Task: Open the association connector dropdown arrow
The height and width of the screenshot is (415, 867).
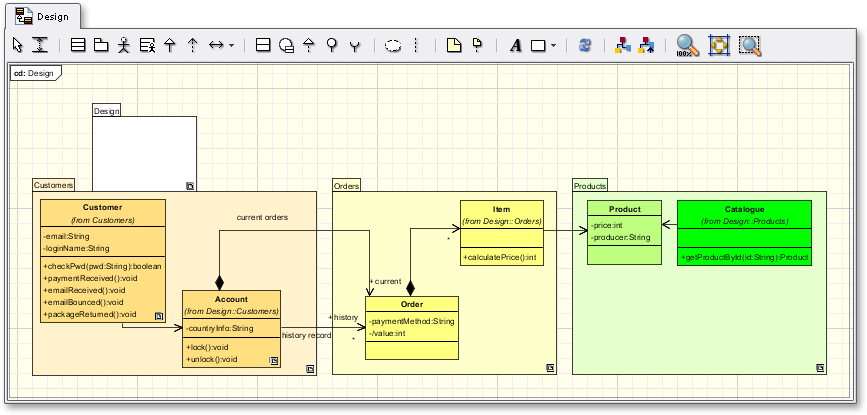Action: (232, 45)
